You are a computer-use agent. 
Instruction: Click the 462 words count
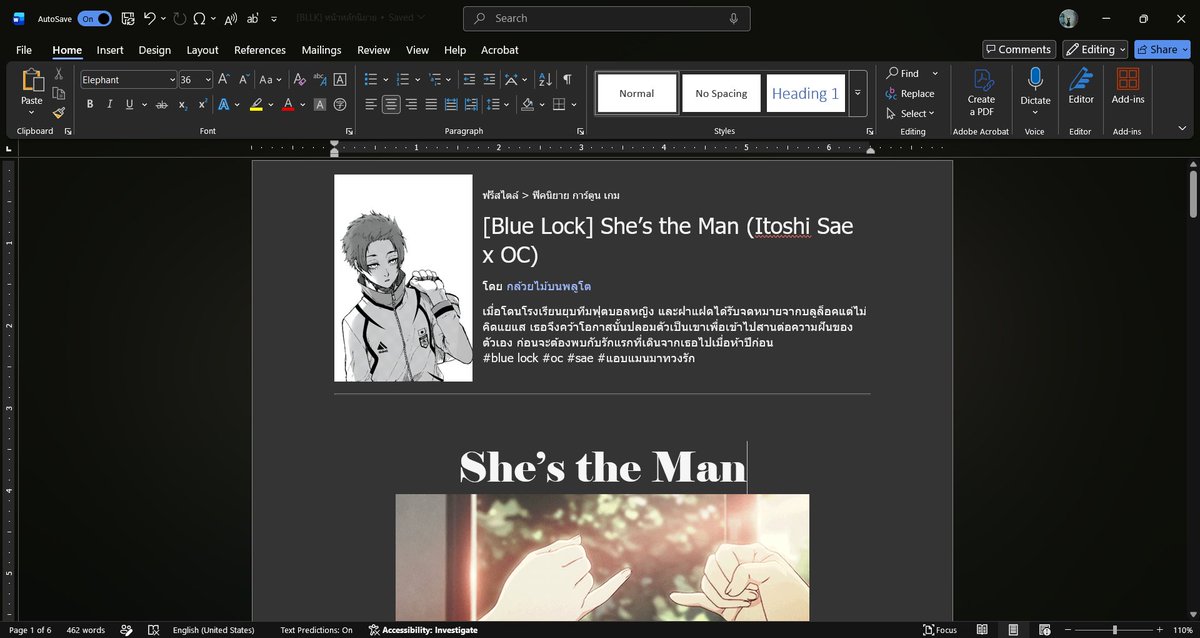pos(86,630)
